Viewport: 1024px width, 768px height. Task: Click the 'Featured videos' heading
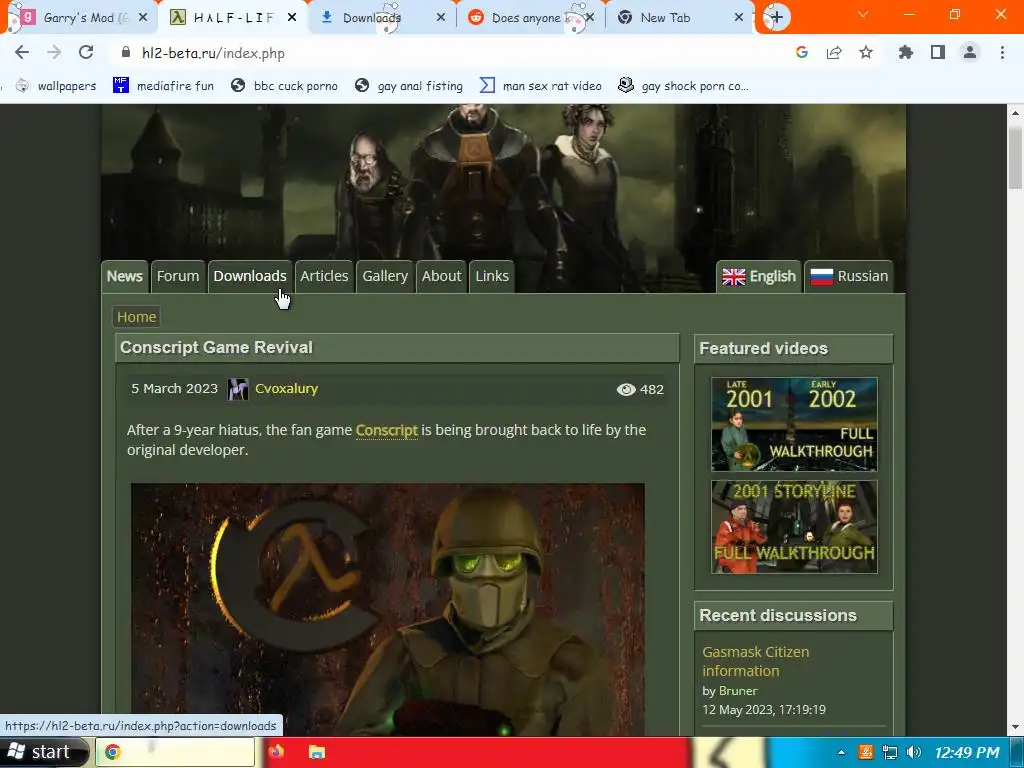tap(763, 348)
